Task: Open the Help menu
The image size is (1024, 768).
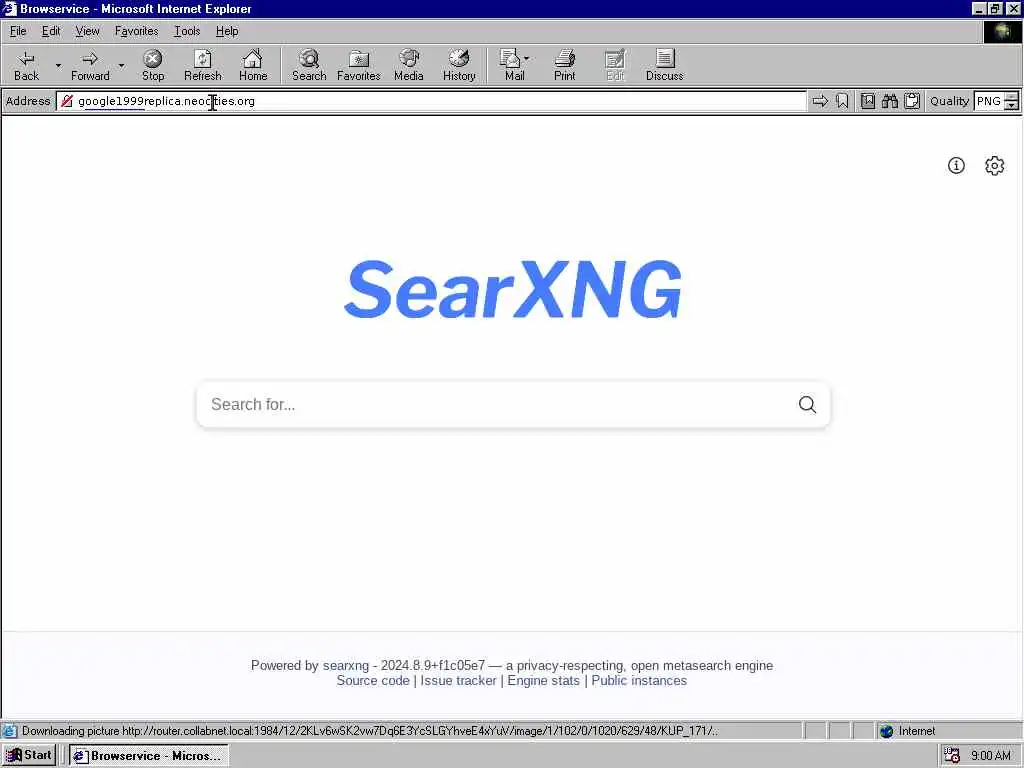Action: tap(227, 31)
